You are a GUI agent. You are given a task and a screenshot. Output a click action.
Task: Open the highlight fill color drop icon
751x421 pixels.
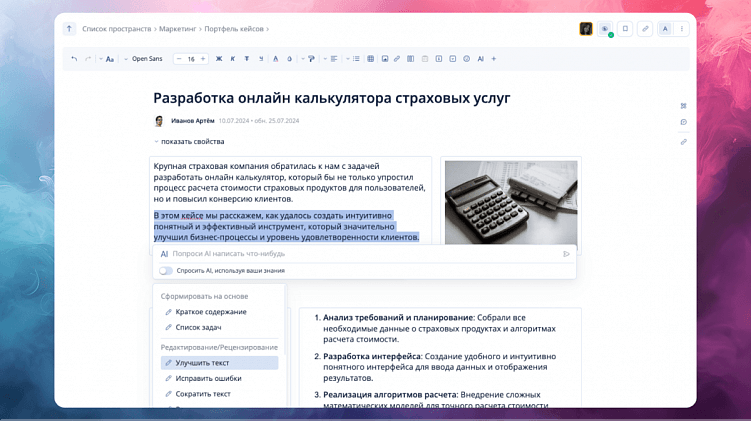(289, 59)
